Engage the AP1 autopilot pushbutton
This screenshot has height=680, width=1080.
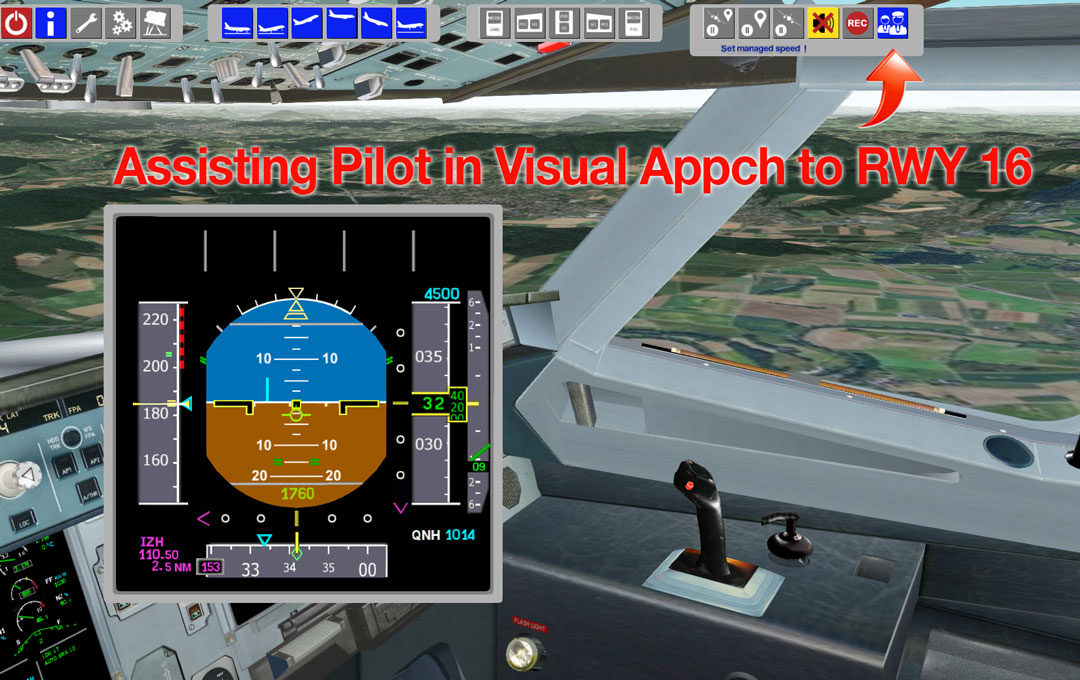tap(65, 467)
